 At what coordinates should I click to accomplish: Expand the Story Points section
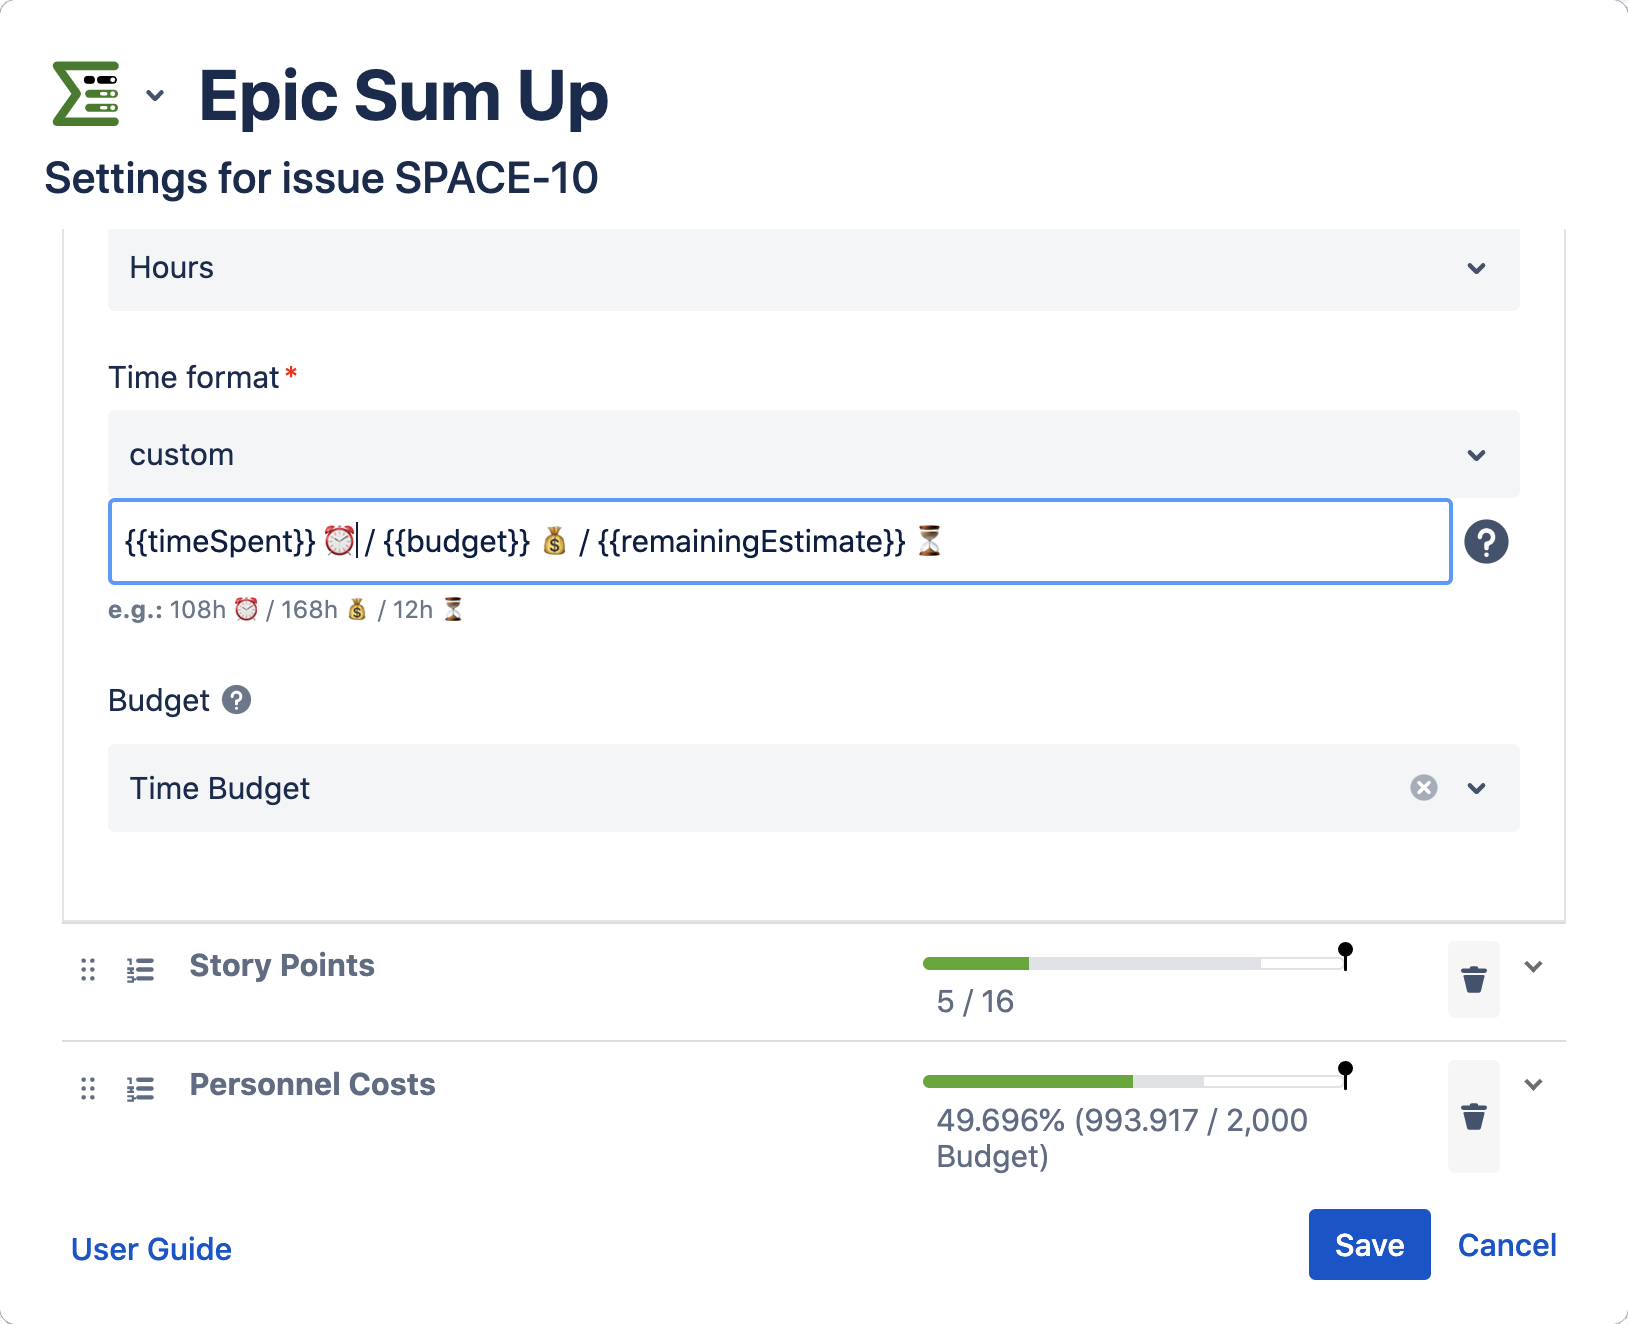pyautogui.click(x=1533, y=966)
